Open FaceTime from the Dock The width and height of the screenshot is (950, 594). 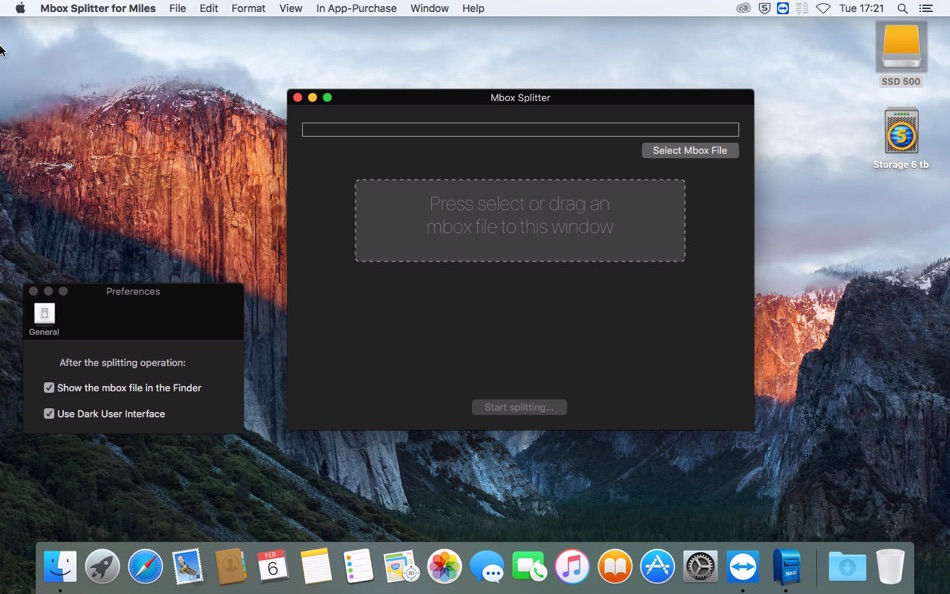(529, 566)
